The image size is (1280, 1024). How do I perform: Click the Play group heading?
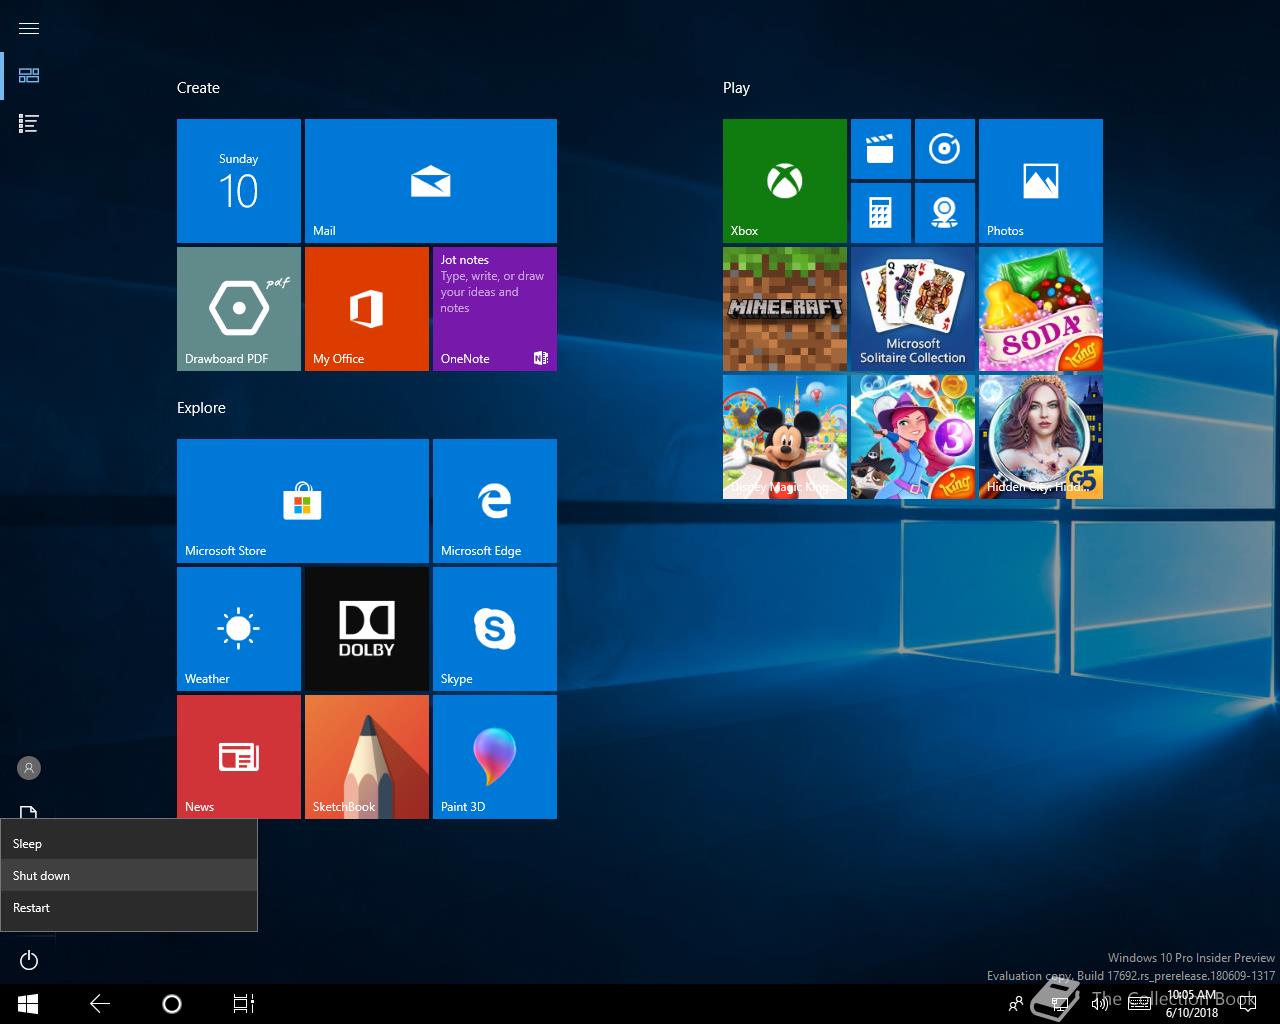736,88
